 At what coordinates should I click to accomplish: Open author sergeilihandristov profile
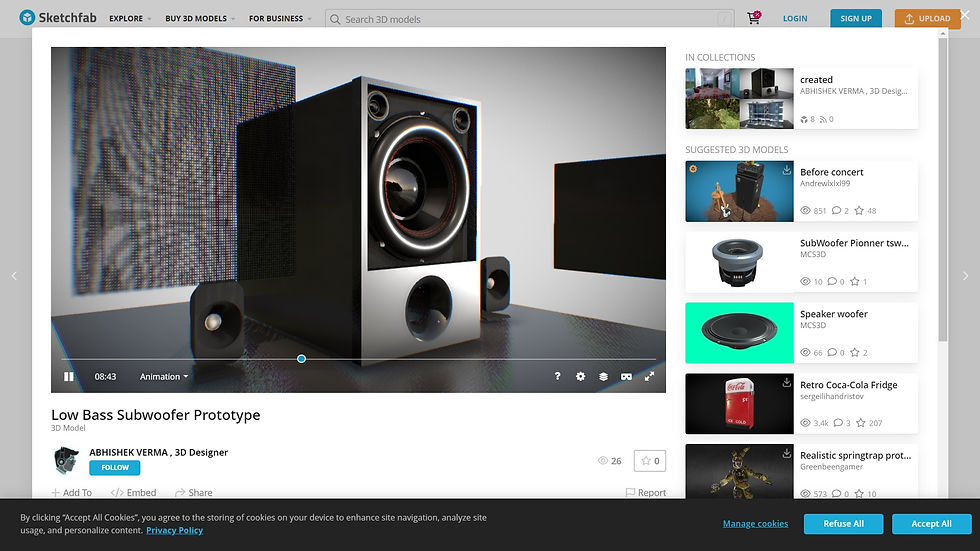click(x=831, y=397)
